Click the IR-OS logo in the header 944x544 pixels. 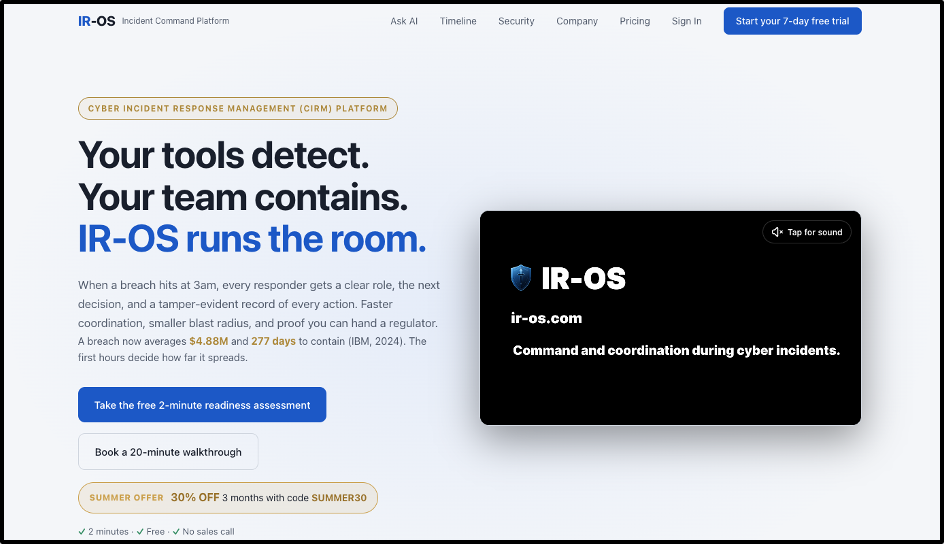click(x=96, y=21)
